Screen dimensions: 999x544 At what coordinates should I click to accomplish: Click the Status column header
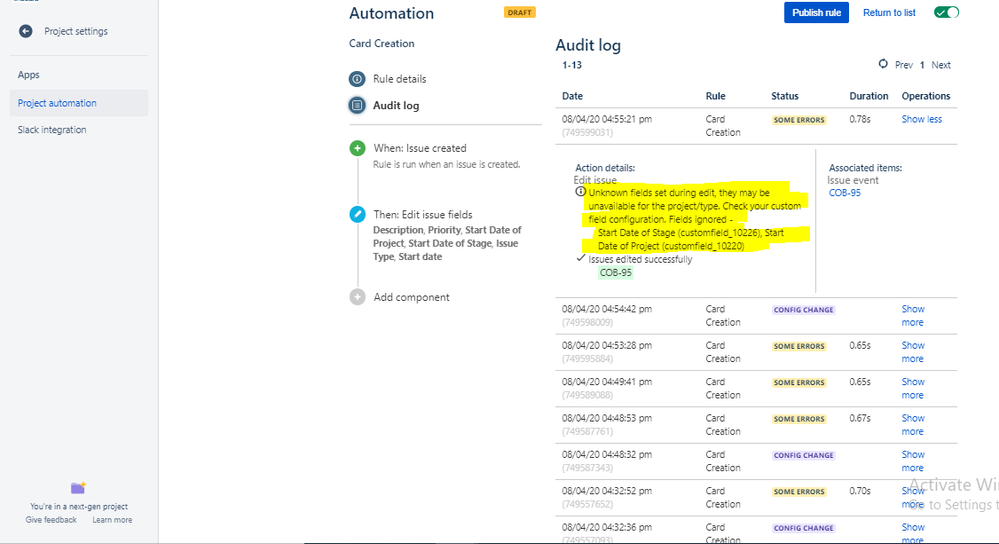point(785,96)
